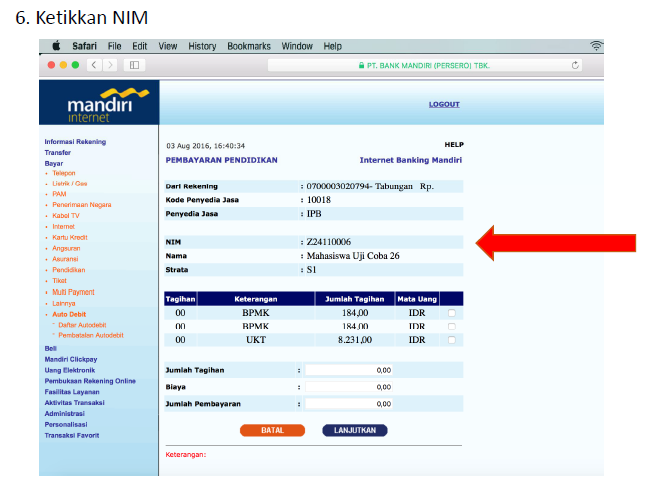Click the Jumlah Pembayaran amount field

[x=348, y=404]
